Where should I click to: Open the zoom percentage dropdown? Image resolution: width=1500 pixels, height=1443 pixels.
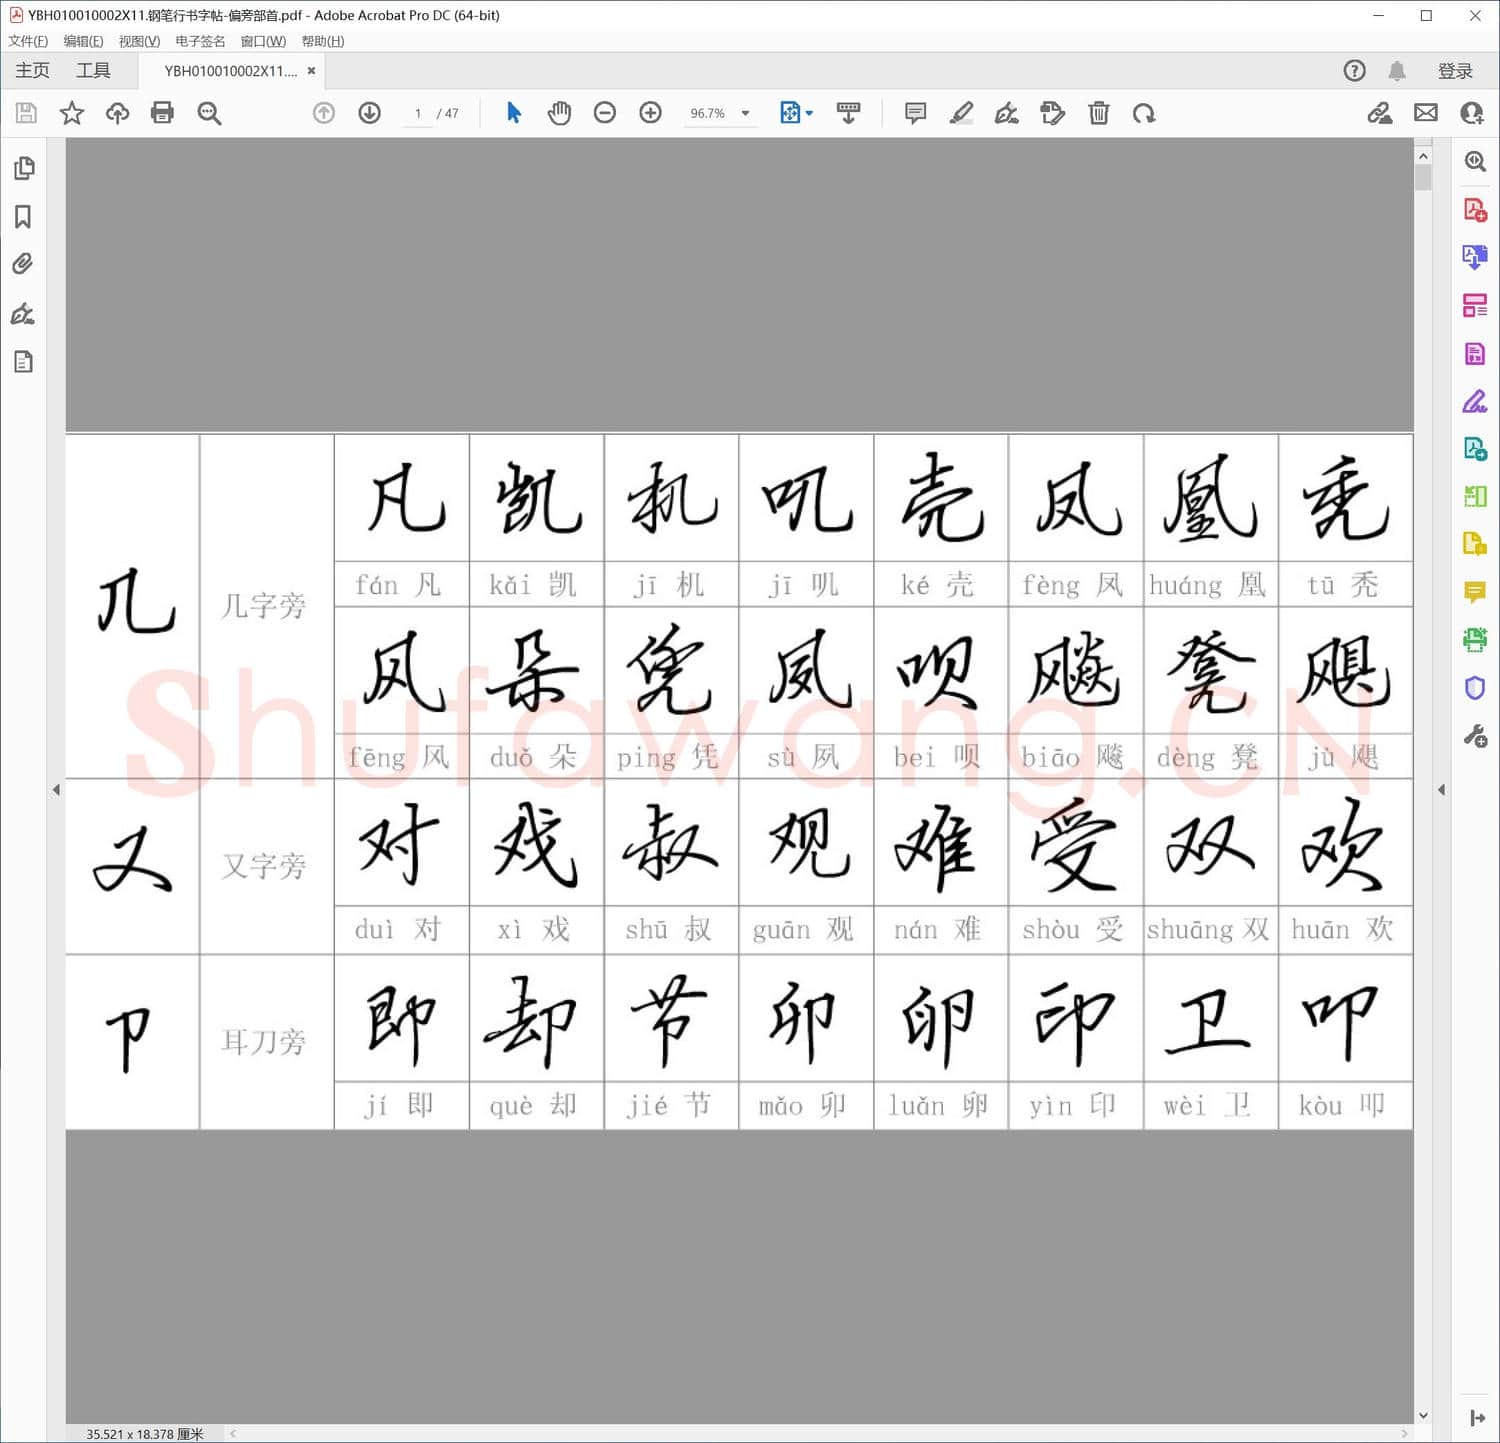point(745,113)
